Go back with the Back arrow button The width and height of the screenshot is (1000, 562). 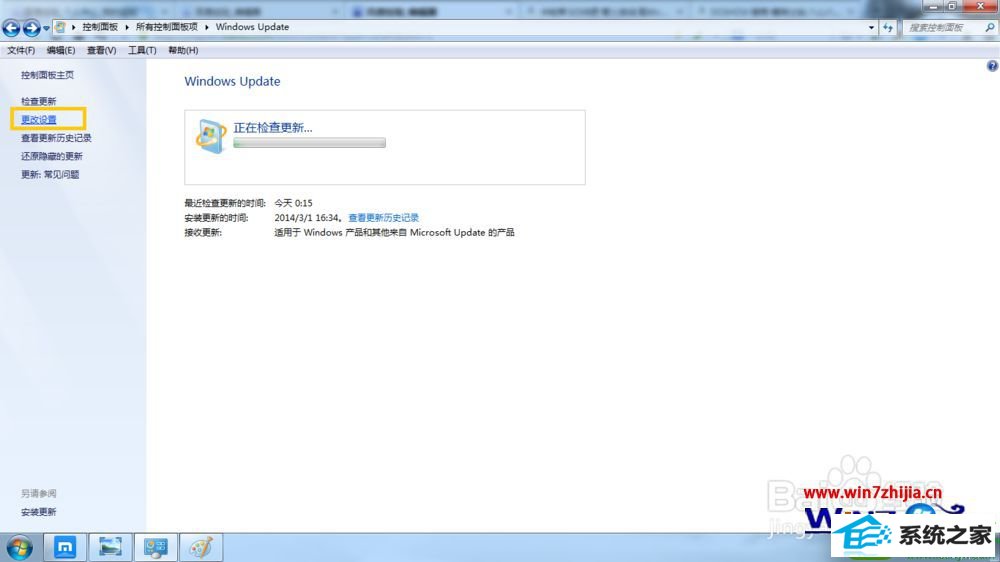coord(11,27)
